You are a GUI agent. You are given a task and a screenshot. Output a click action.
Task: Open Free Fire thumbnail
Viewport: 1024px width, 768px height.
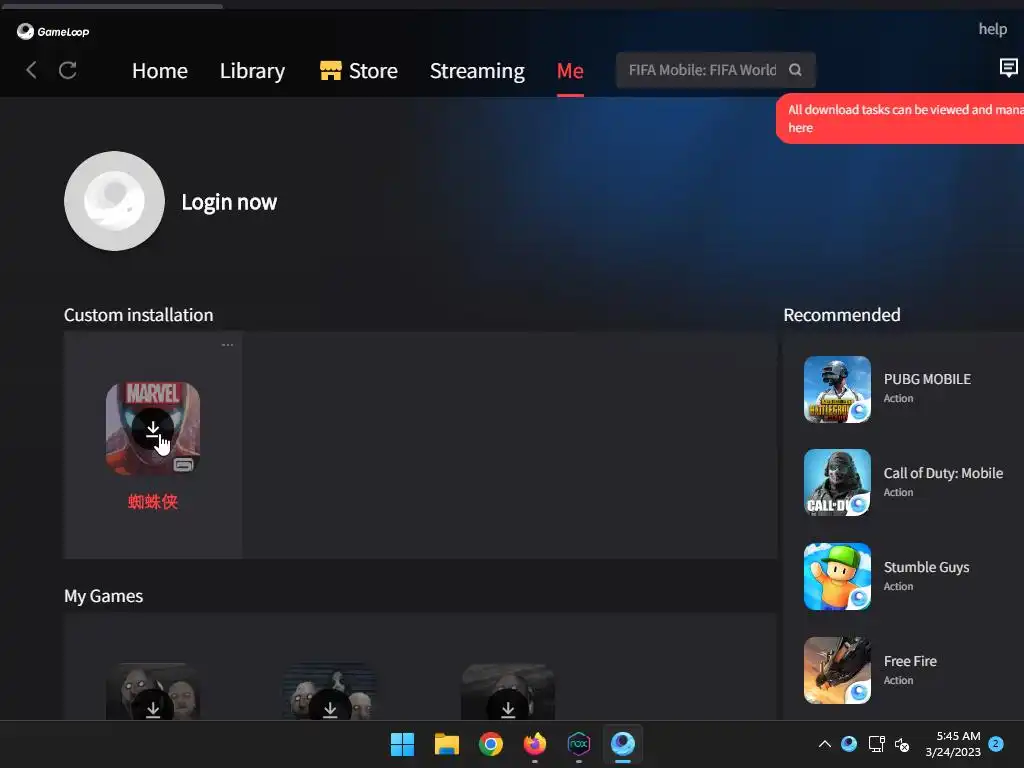click(837, 671)
